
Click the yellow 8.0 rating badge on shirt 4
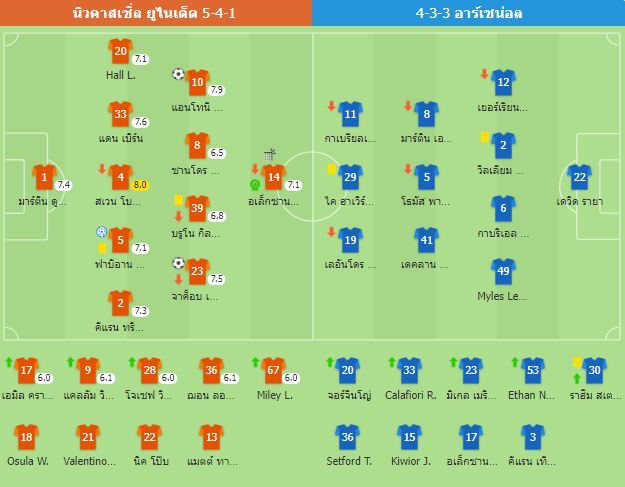[x=140, y=185]
